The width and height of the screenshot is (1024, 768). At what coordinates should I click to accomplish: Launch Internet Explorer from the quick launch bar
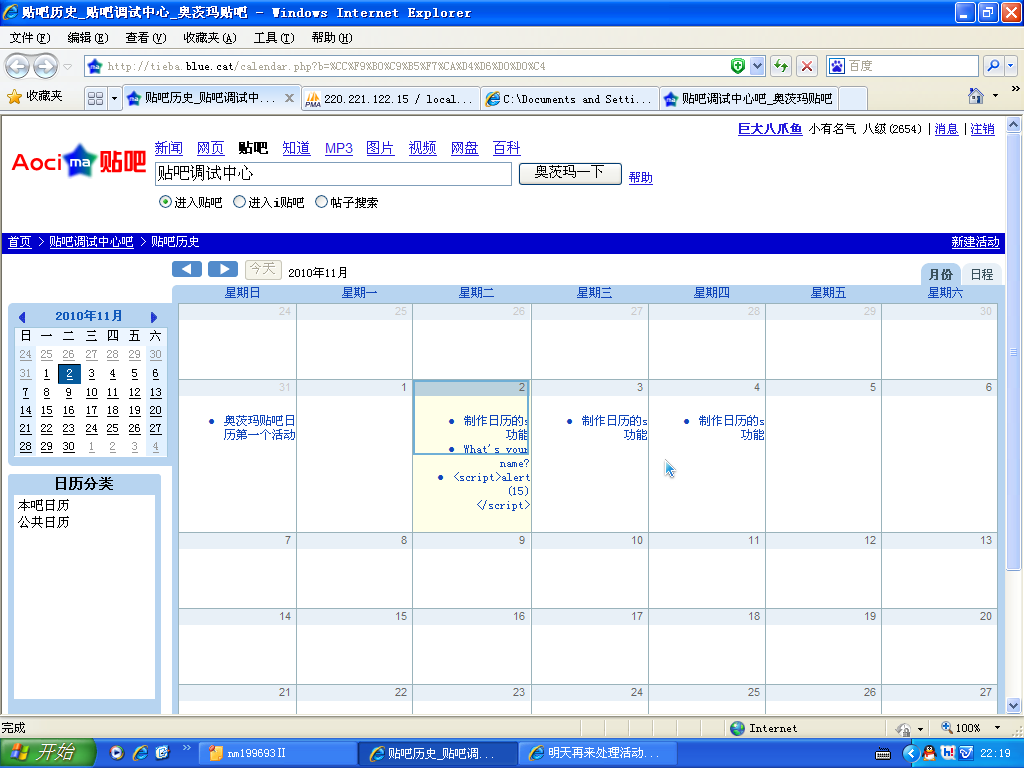point(140,753)
